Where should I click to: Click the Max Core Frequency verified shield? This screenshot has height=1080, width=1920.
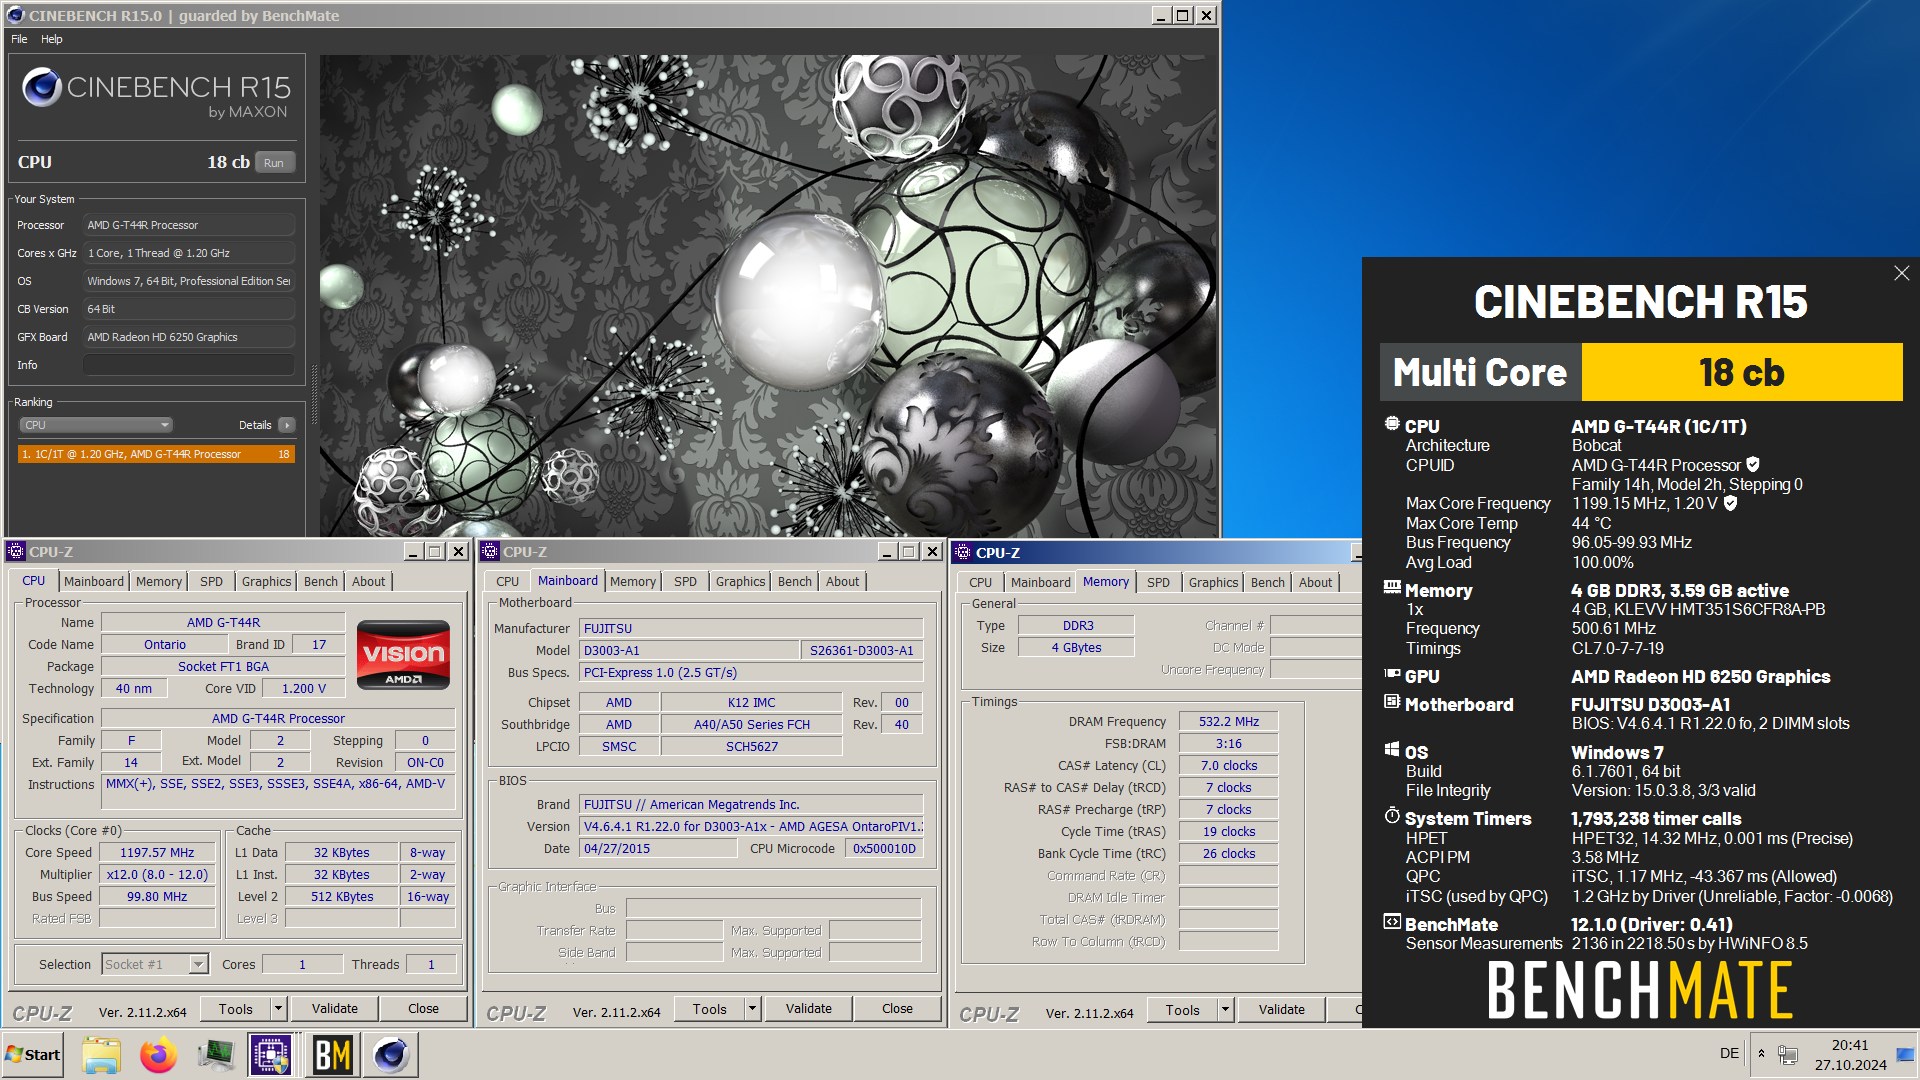click(x=1731, y=503)
